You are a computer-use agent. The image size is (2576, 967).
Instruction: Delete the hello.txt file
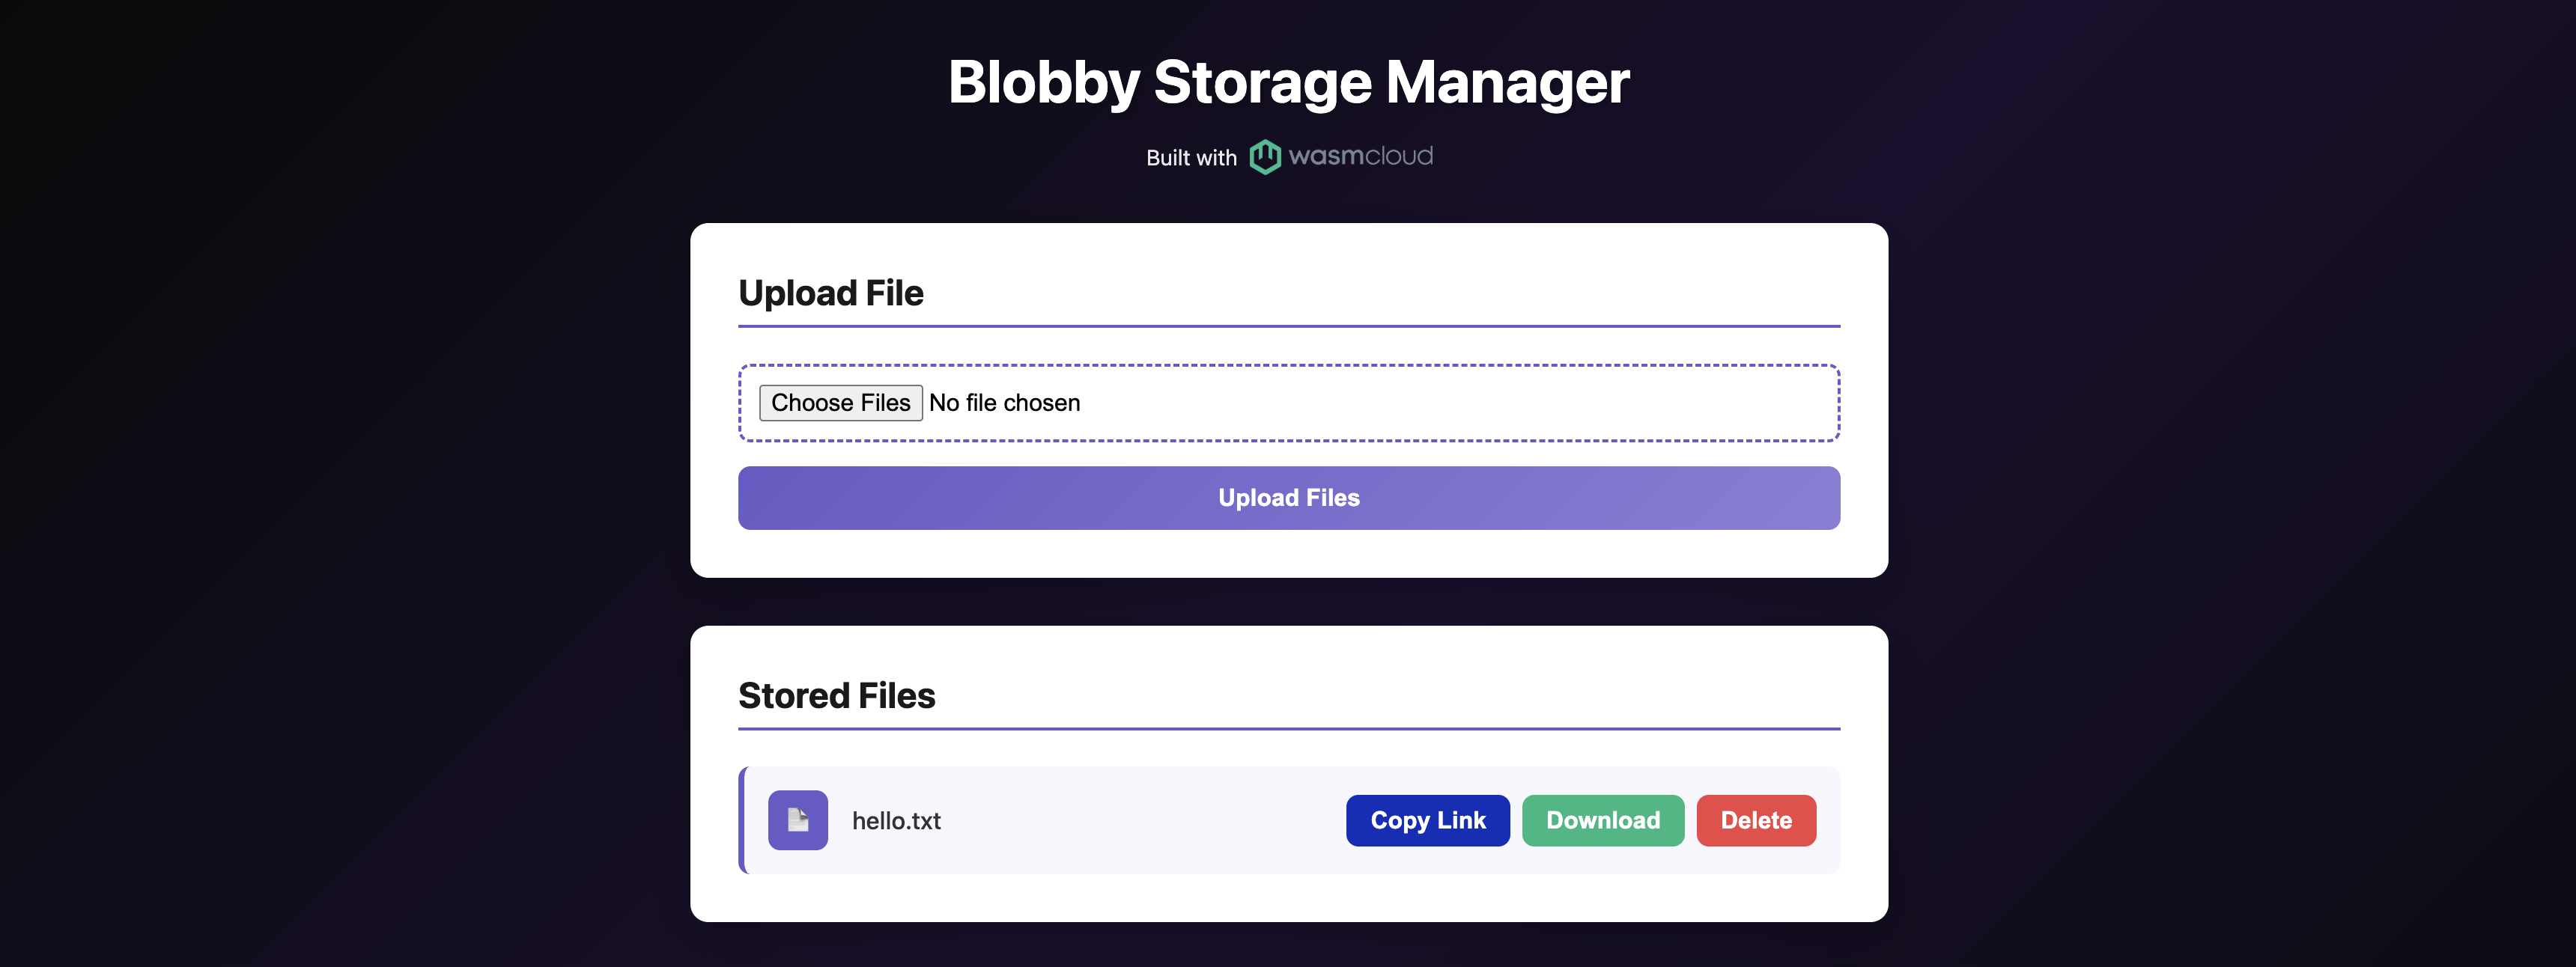click(x=1756, y=820)
